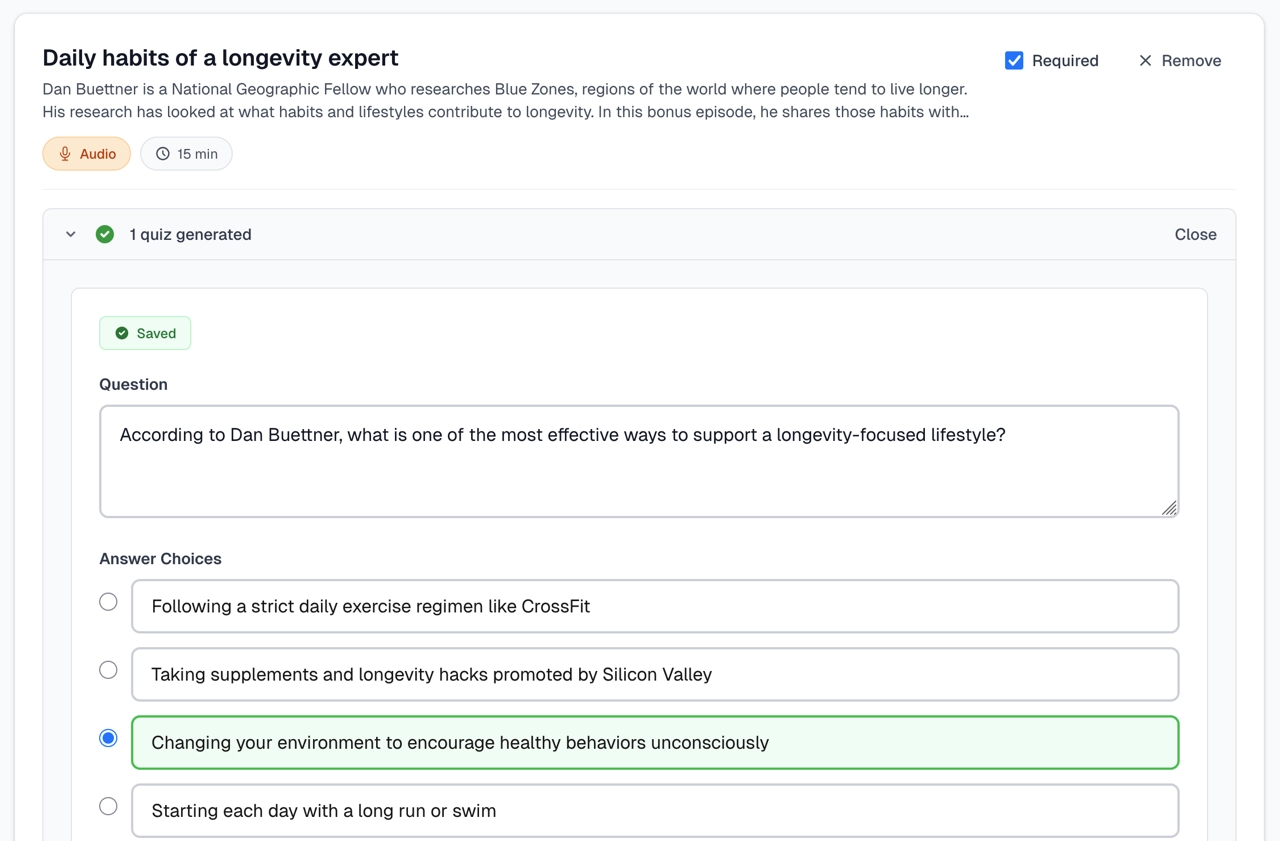
Task: Uncheck the Required checkbox
Action: pos(1014,61)
